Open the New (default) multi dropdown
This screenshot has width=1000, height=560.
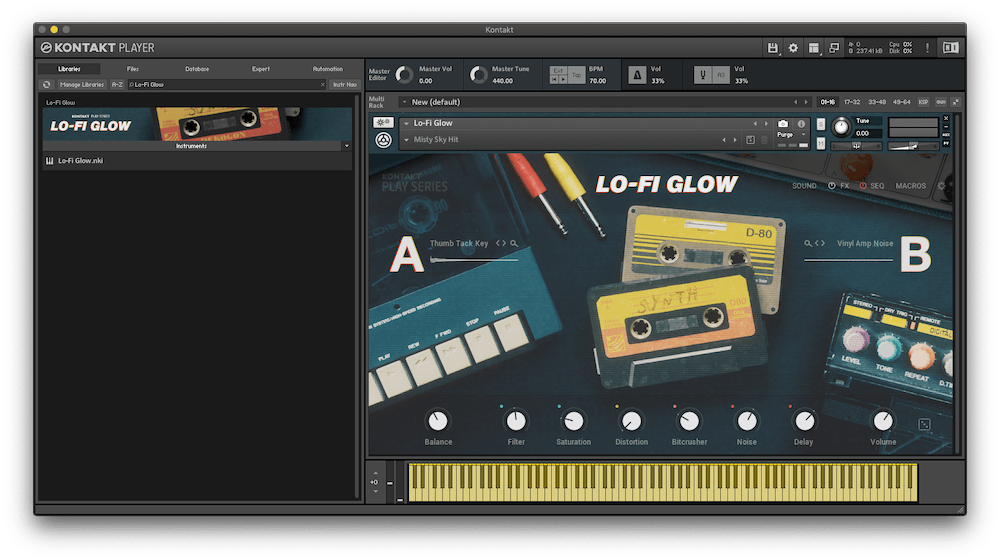tap(404, 102)
